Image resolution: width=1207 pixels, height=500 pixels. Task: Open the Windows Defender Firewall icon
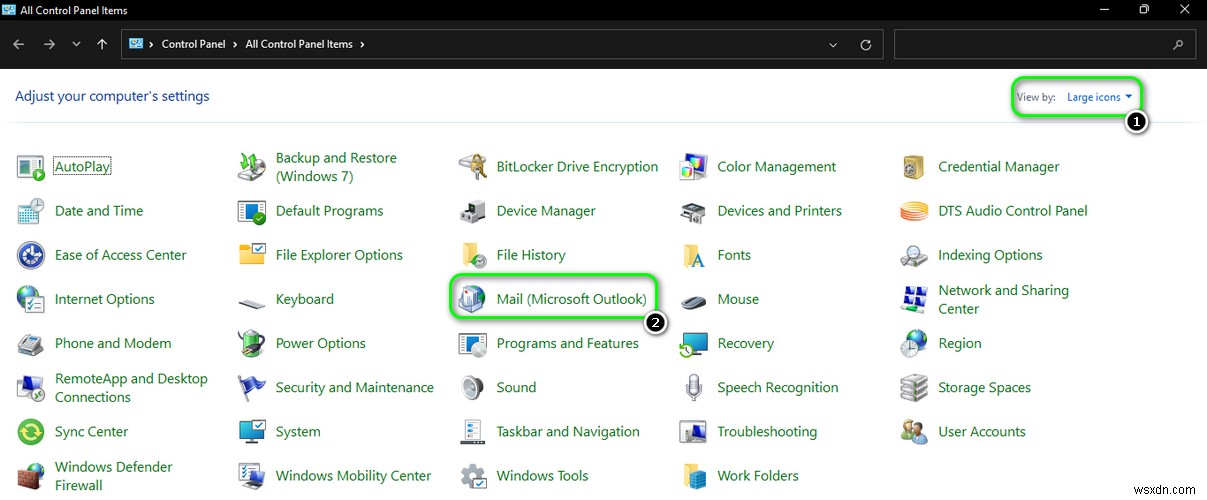(31, 475)
